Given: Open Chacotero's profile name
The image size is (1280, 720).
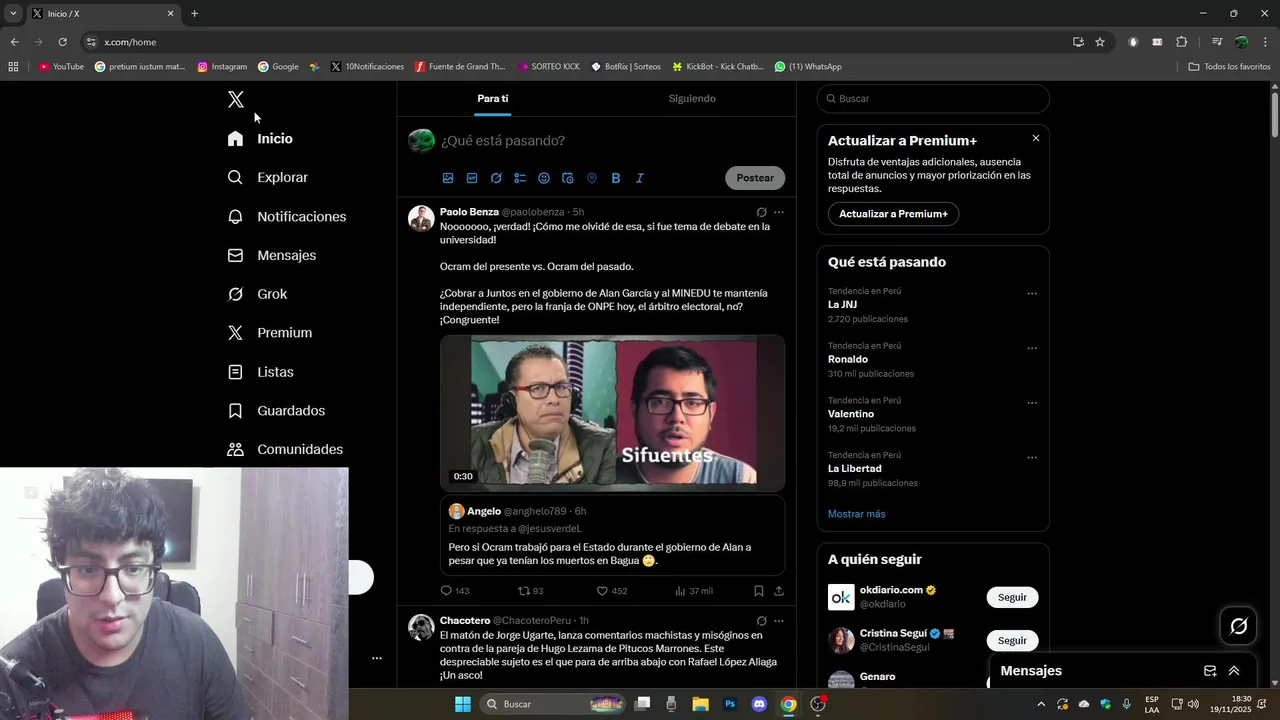Looking at the screenshot, I should coord(465,621).
